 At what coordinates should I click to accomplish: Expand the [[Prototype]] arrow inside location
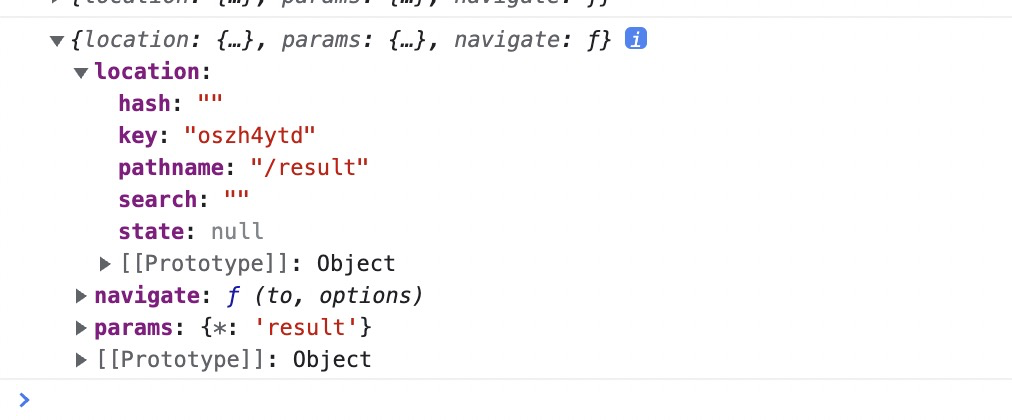tap(106, 264)
